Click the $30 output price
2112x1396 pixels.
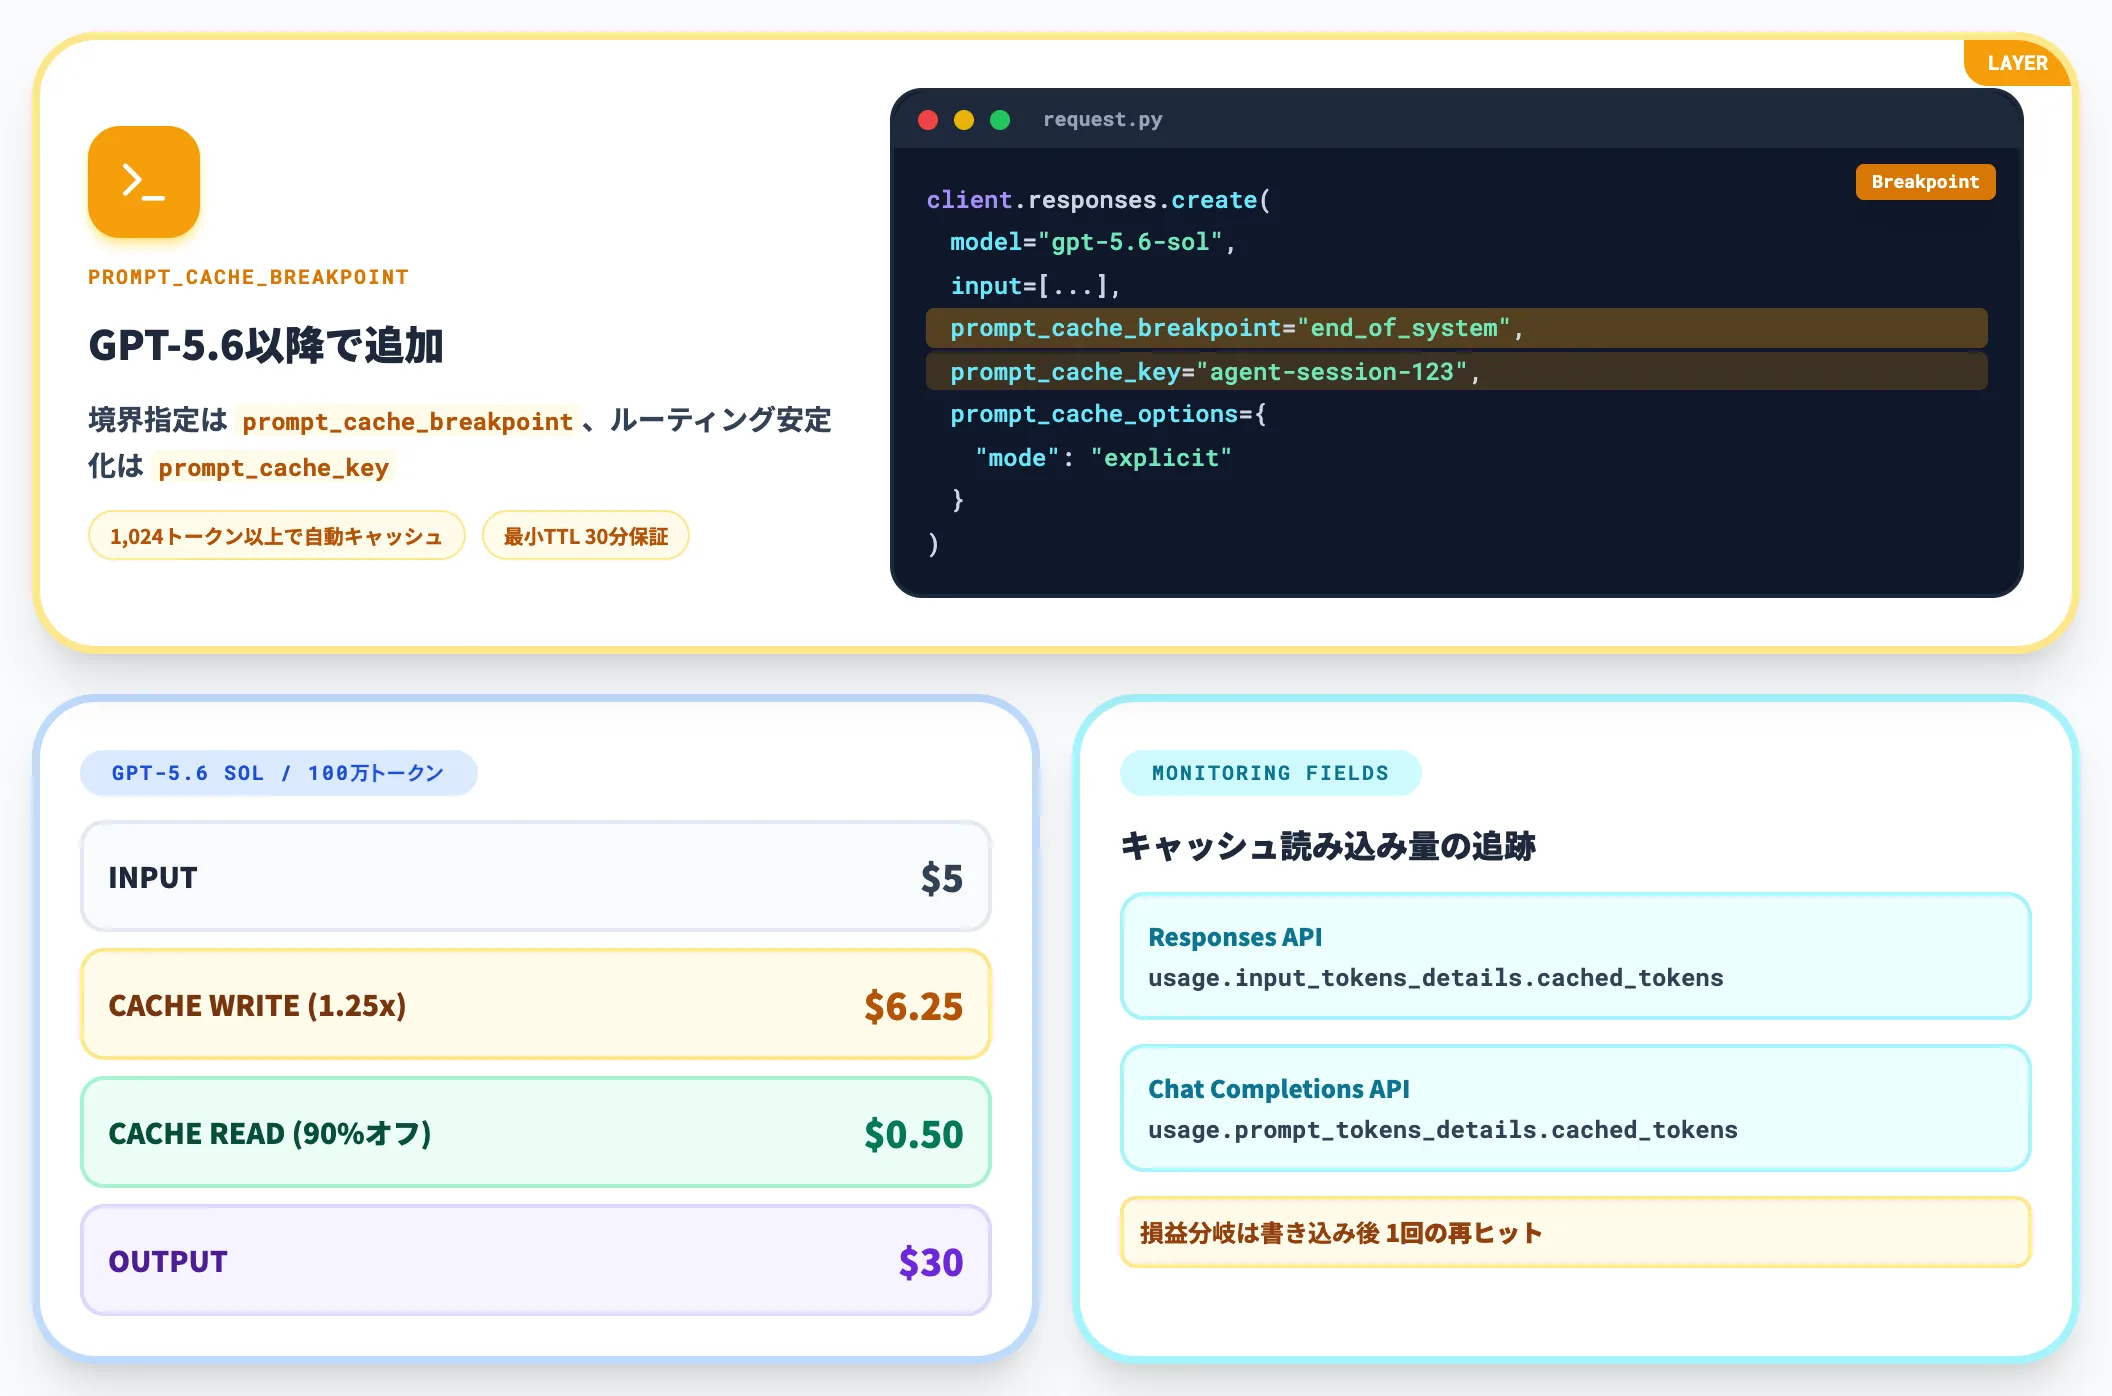click(x=930, y=1262)
